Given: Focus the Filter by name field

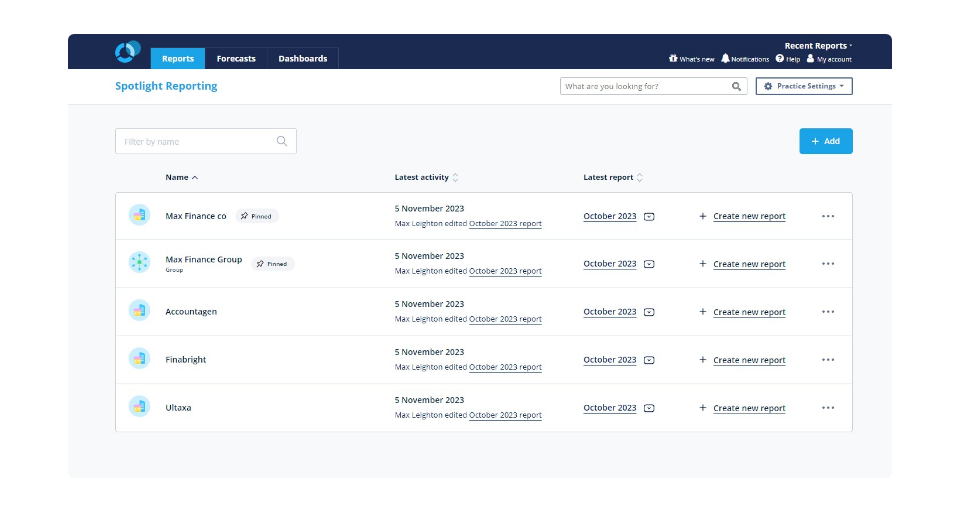Looking at the screenshot, I should click(x=197, y=142).
